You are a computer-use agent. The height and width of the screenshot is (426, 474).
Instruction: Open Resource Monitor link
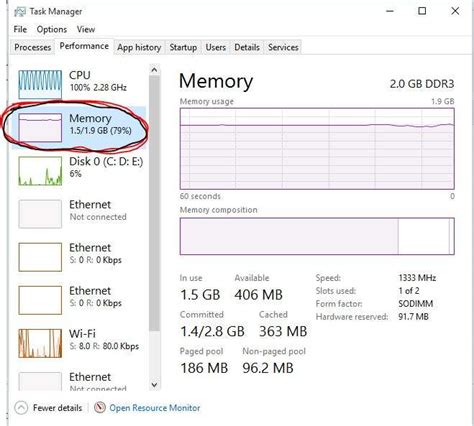point(155,408)
